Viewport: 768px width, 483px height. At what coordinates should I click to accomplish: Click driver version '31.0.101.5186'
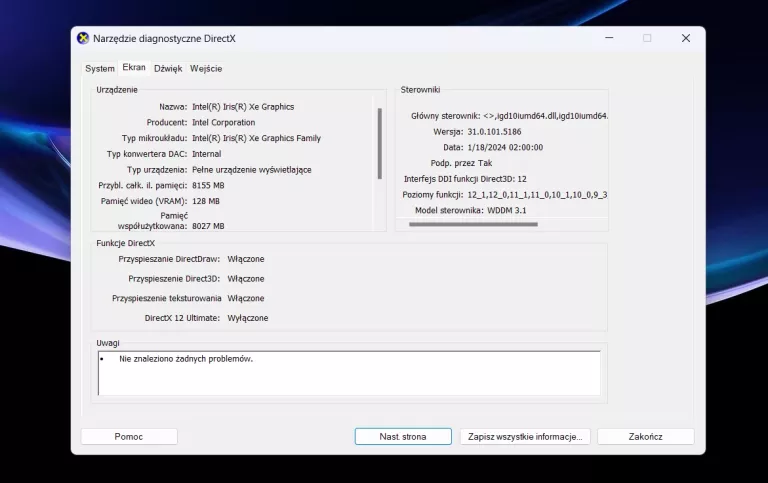494,132
